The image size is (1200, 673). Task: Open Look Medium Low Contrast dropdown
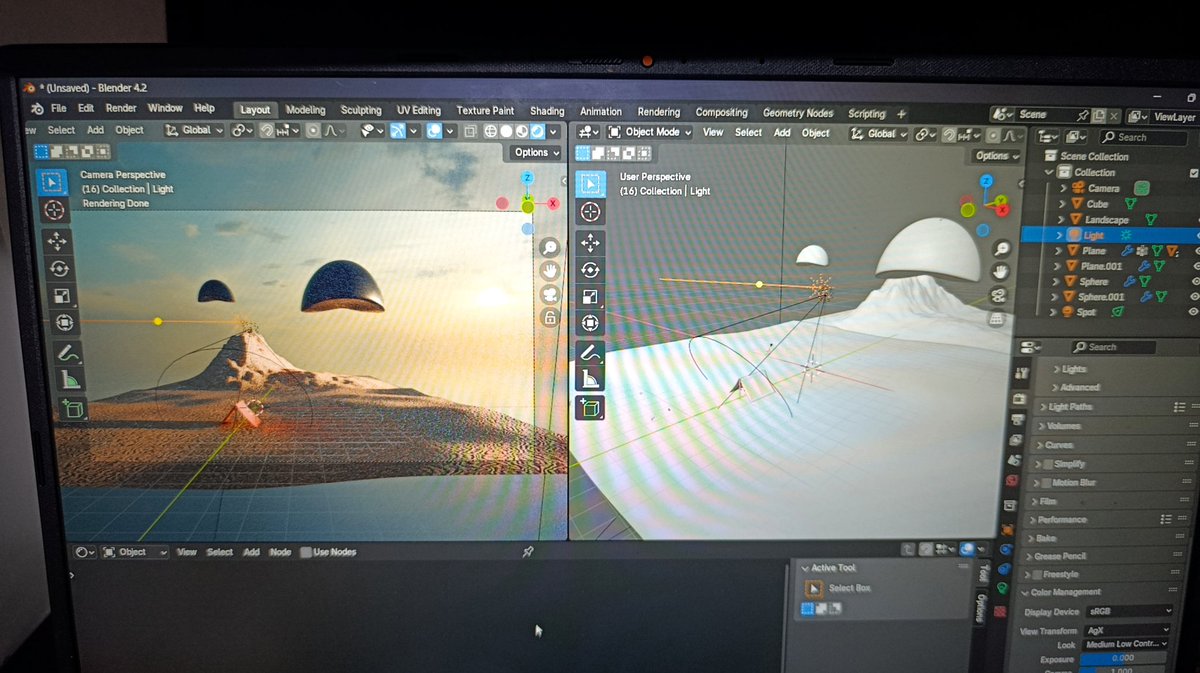tap(1125, 644)
